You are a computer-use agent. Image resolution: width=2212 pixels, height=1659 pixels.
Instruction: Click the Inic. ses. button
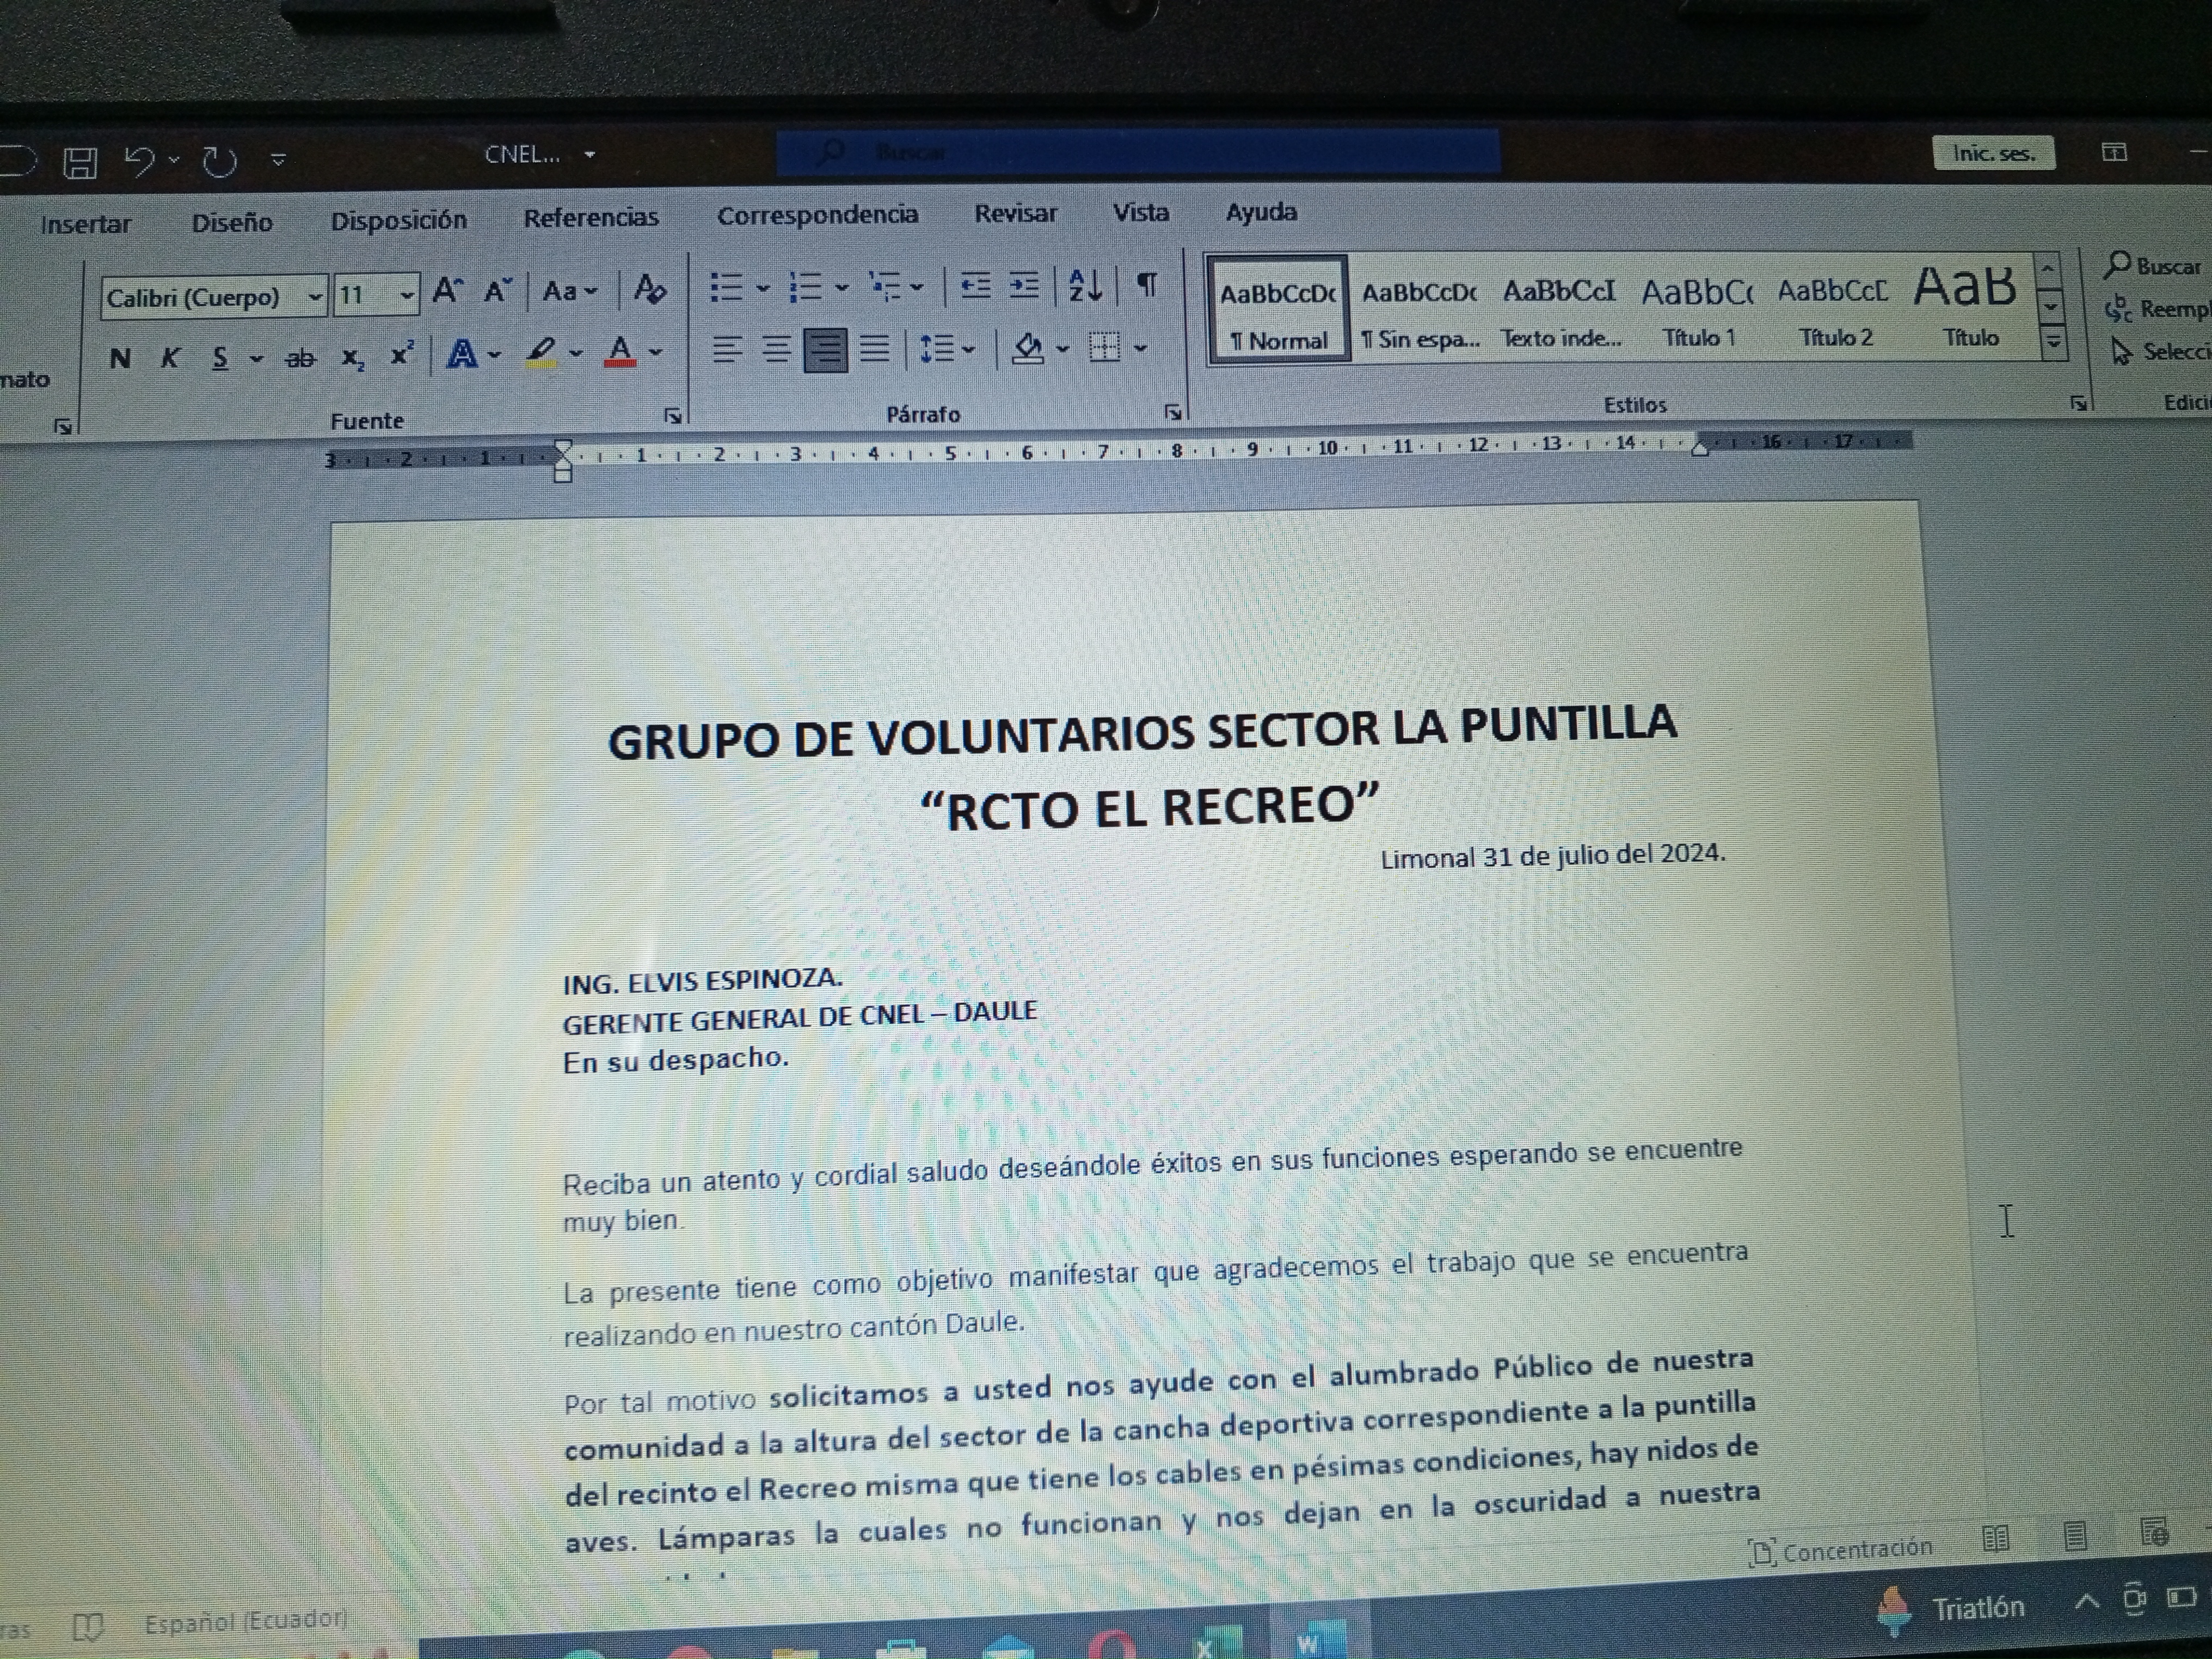click(1993, 153)
